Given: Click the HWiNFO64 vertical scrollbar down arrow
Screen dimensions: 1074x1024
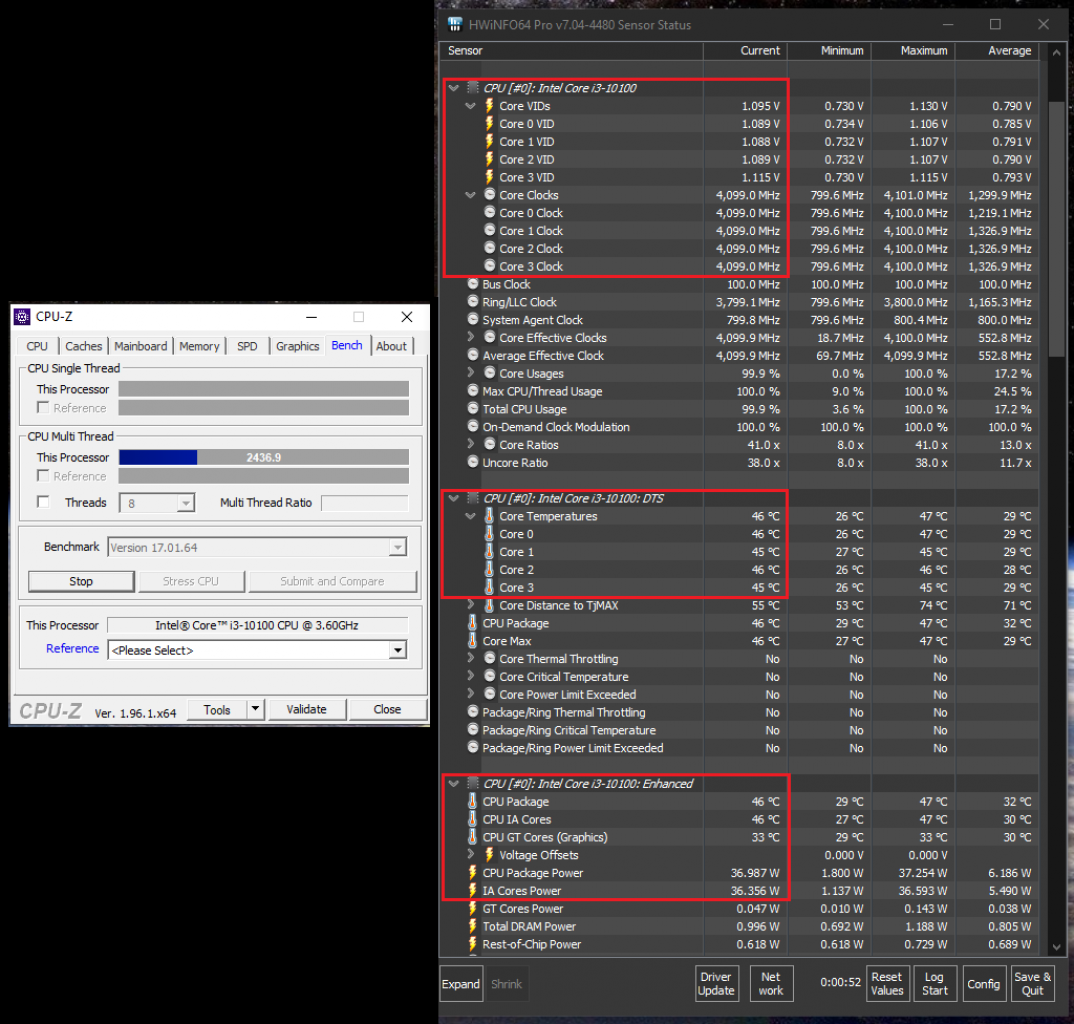Looking at the screenshot, I should click(x=1056, y=947).
